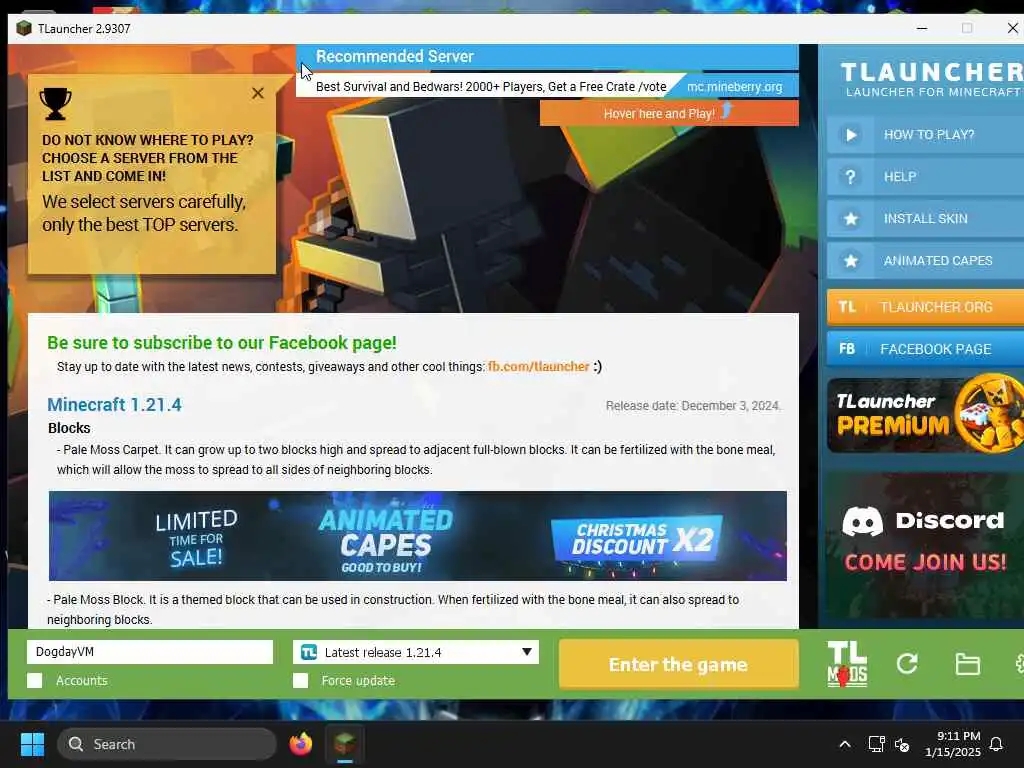Screen dimensions: 1024x768
Task: Open the Facebook Page menu item
Action: (x=925, y=349)
